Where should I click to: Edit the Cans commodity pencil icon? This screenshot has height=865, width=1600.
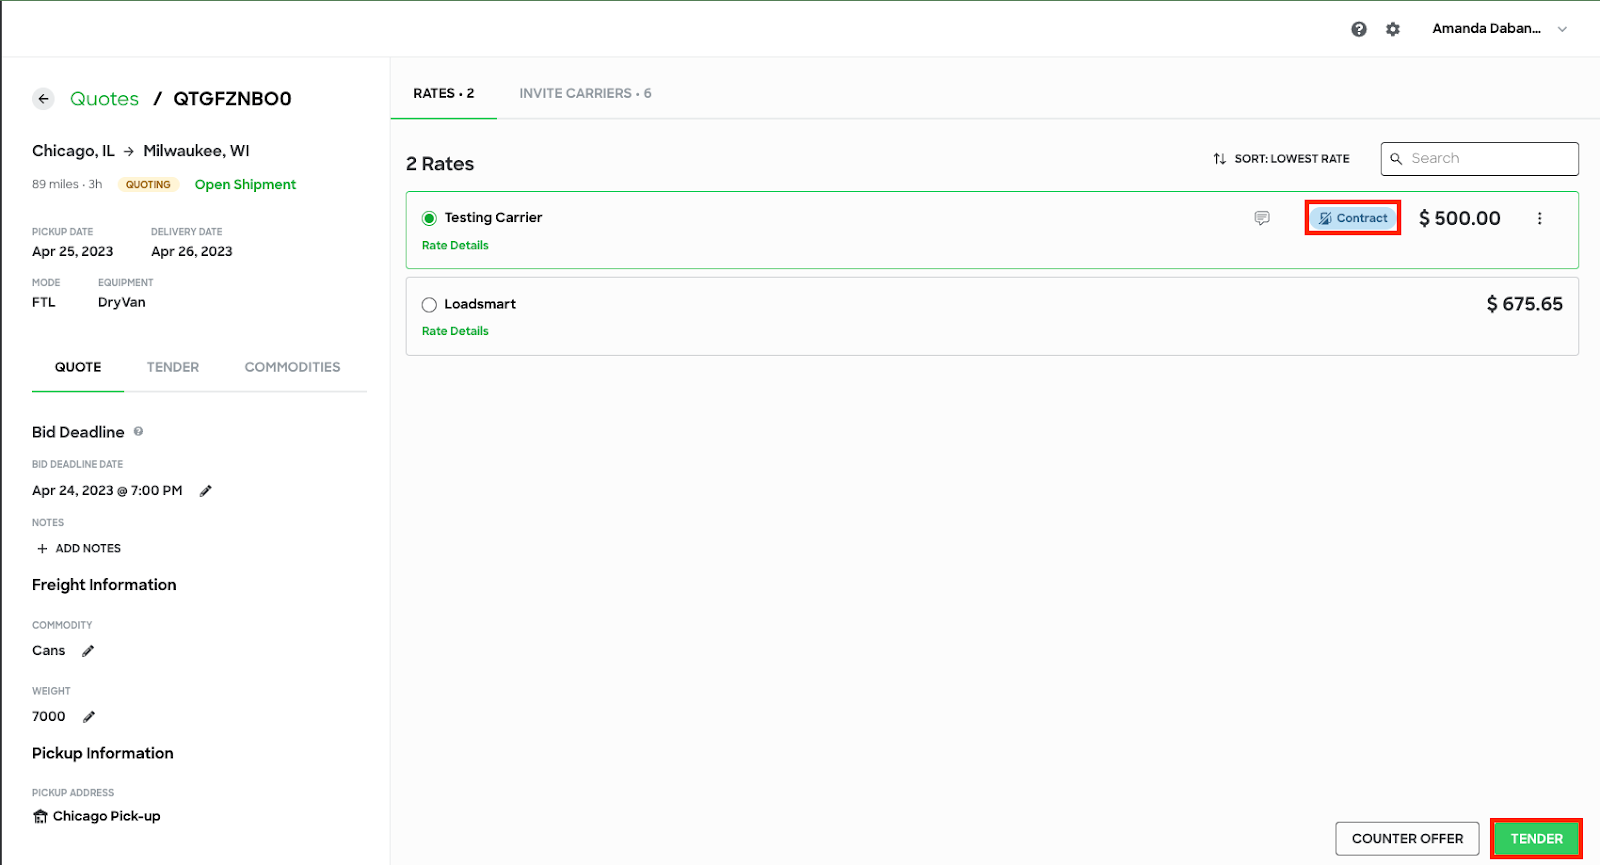(88, 651)
